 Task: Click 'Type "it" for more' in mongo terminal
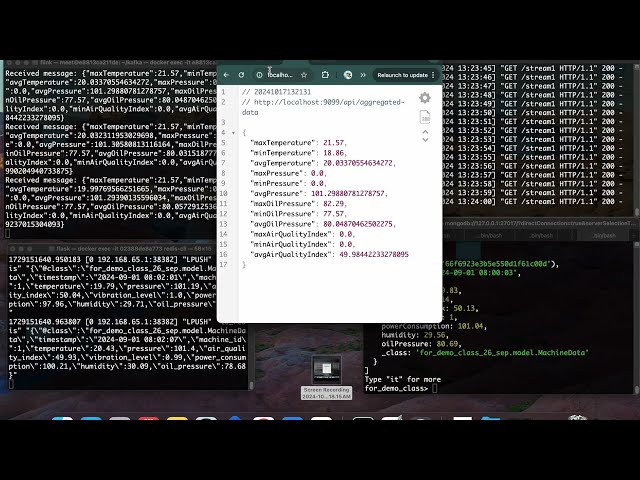tap(402, 379)
